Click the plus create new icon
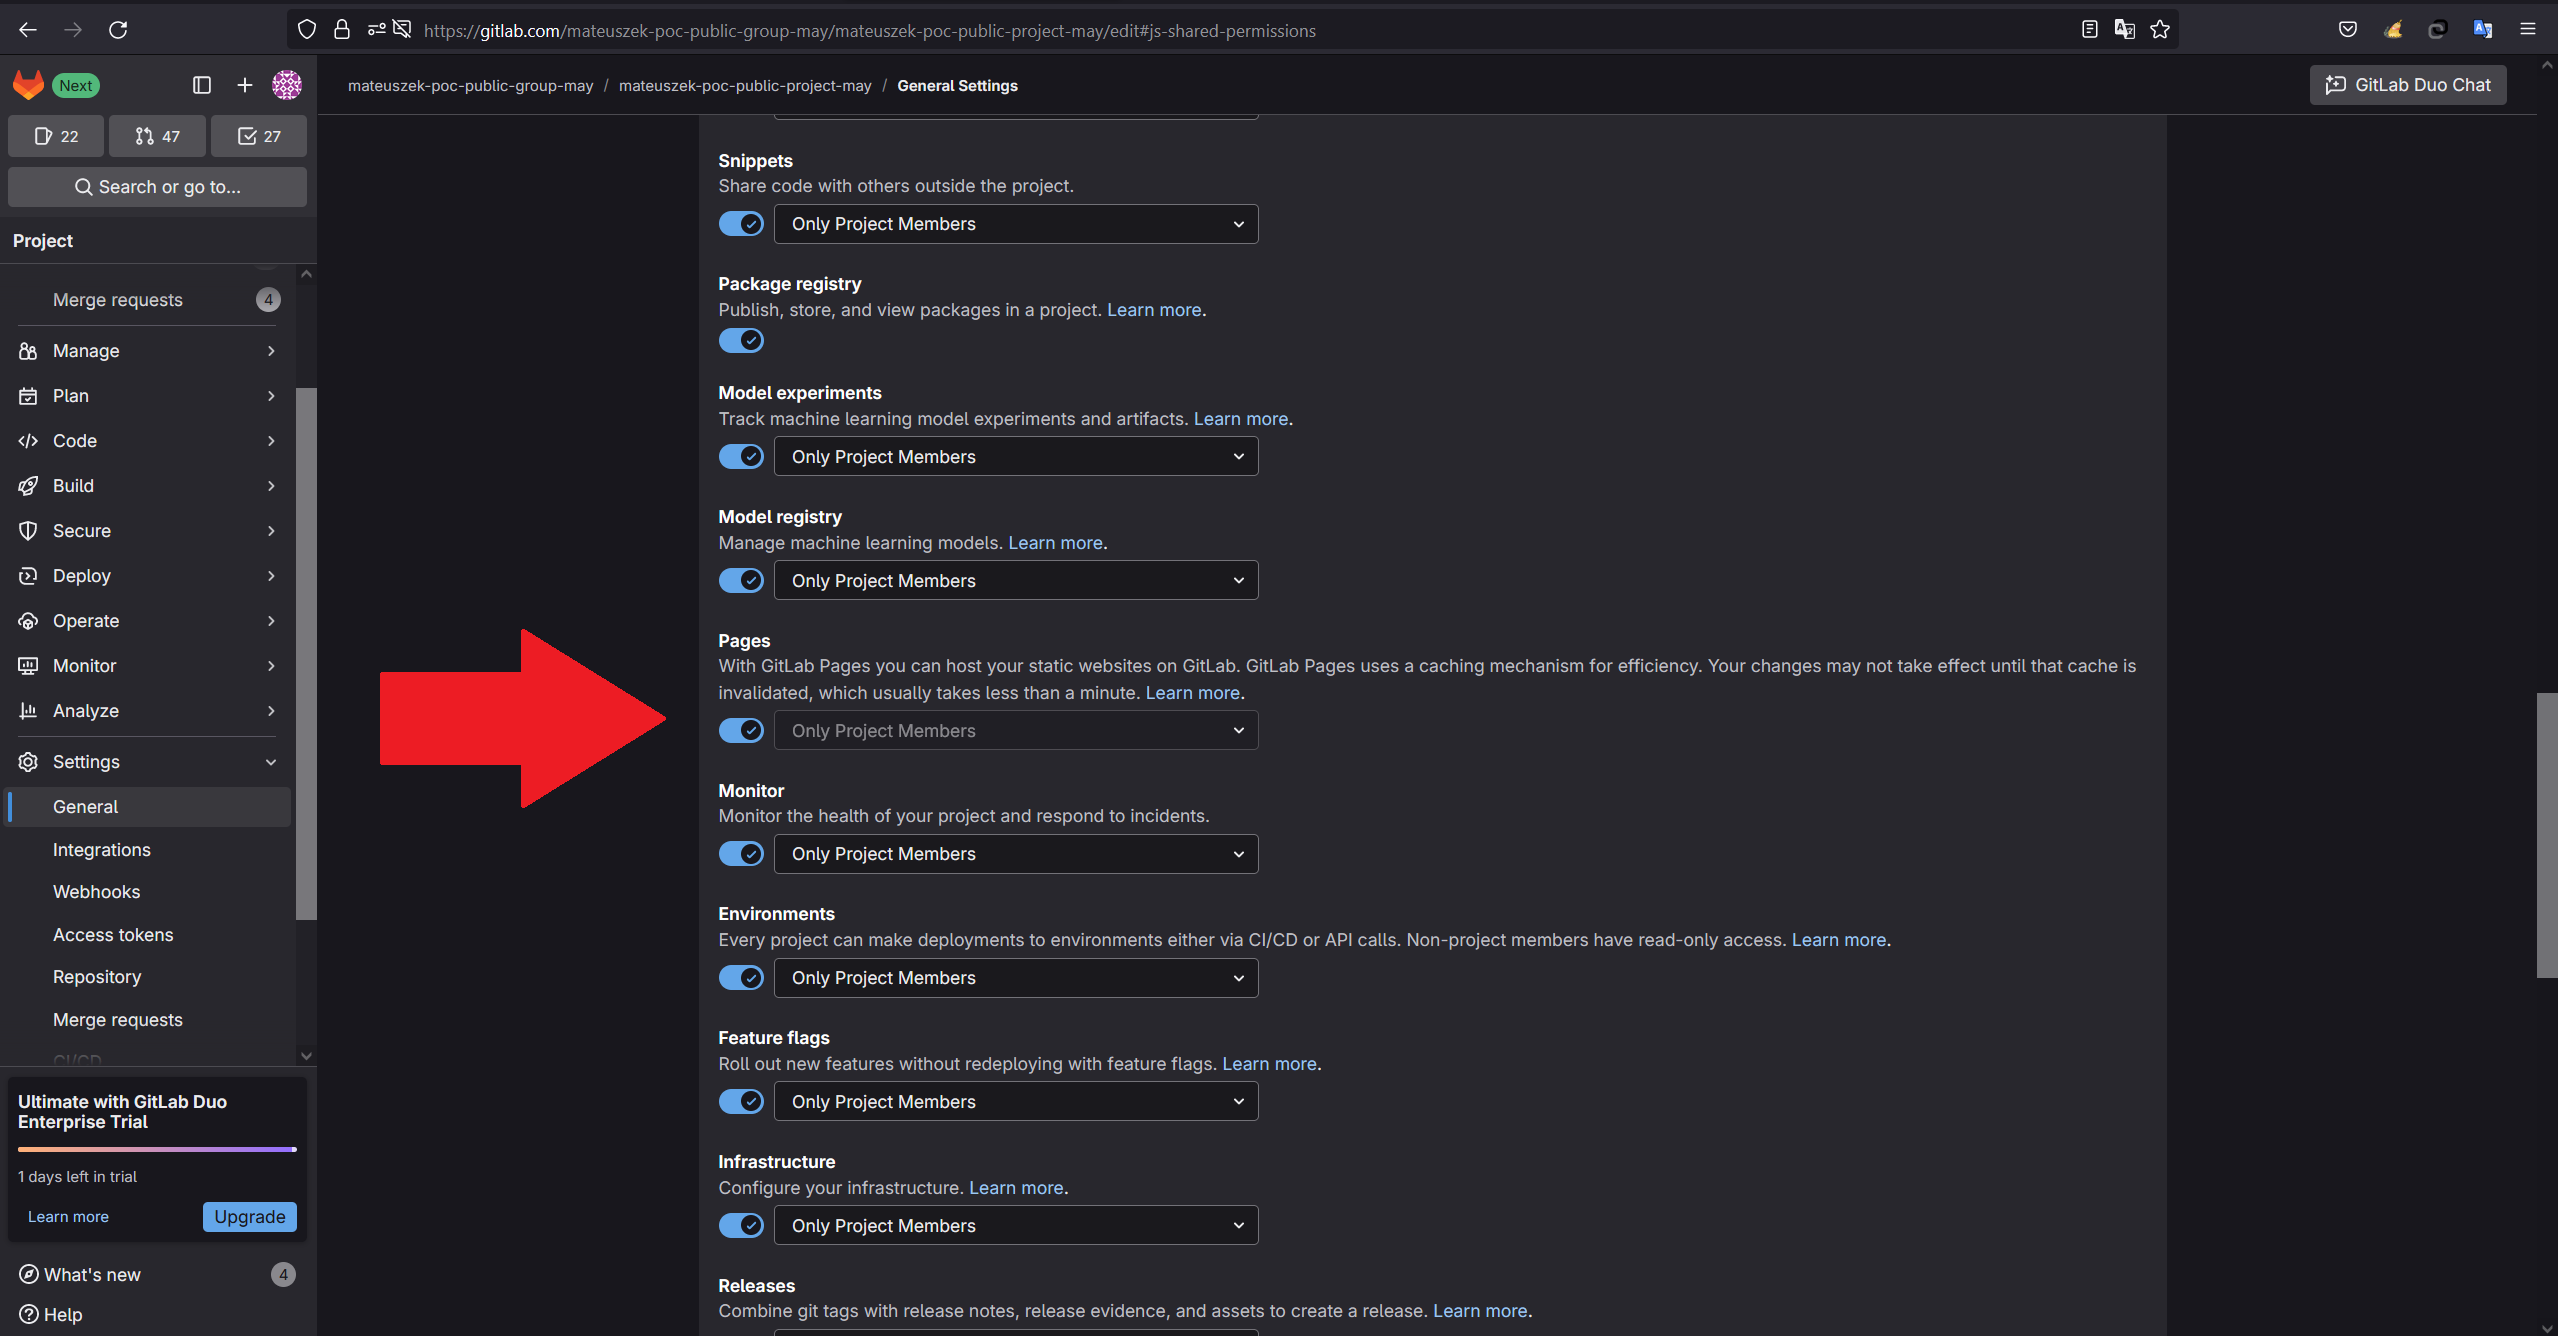The image size is (2558, 1336). (244, 85)
